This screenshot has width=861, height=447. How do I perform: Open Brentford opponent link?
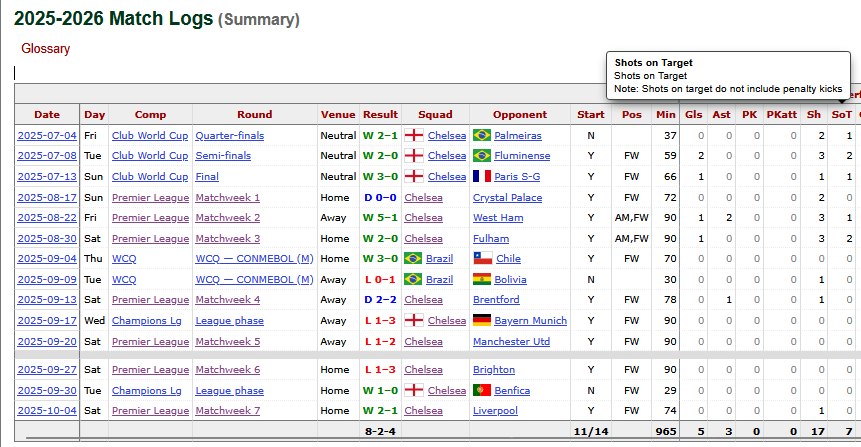pyautogui.click(x=496, y=300)
